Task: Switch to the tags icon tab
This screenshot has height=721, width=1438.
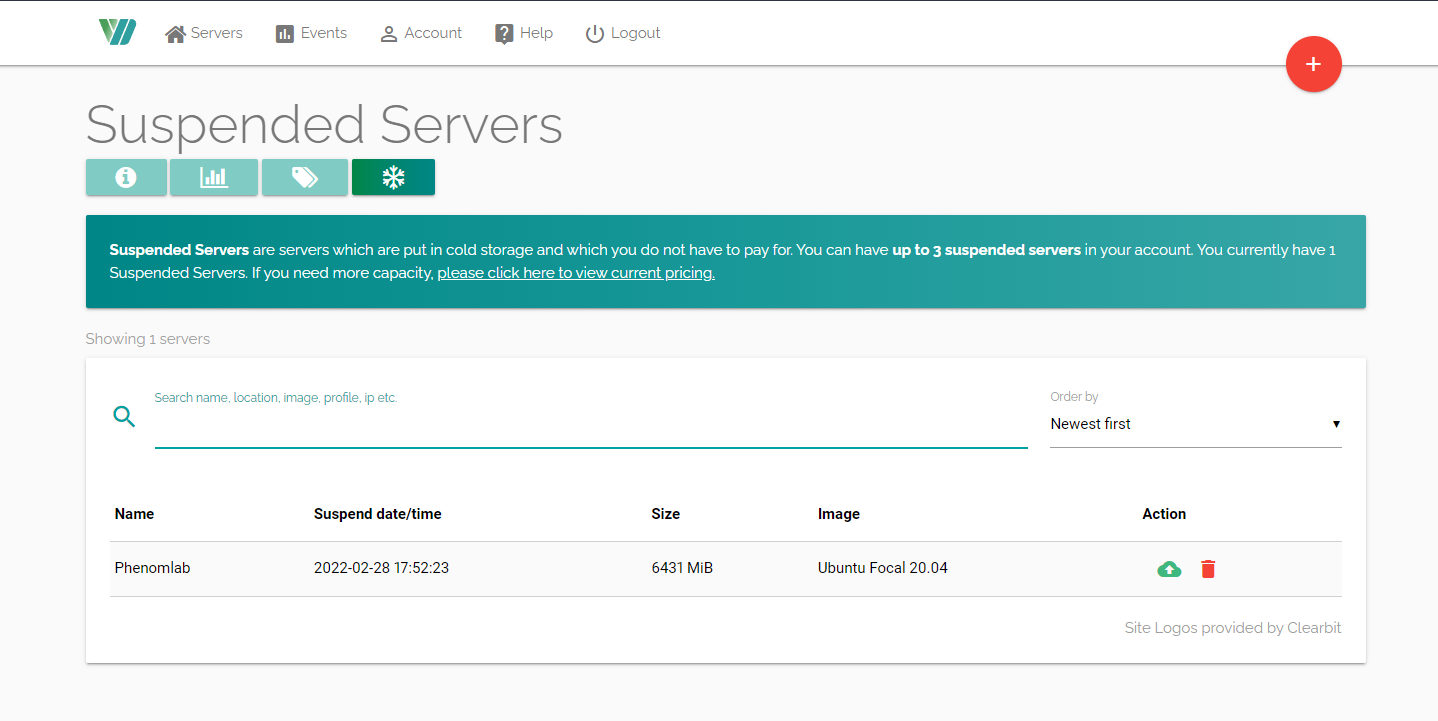Action: 305,177
